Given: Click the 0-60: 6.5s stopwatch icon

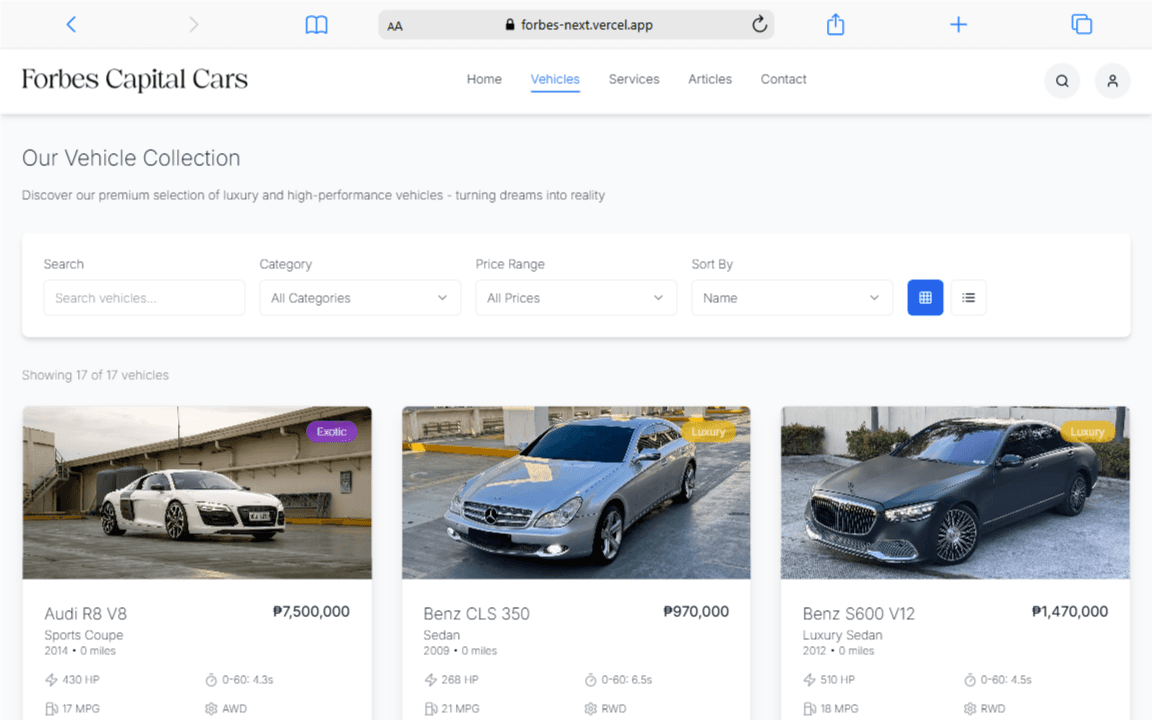Looking at the screenshot, I should [590, 680].
